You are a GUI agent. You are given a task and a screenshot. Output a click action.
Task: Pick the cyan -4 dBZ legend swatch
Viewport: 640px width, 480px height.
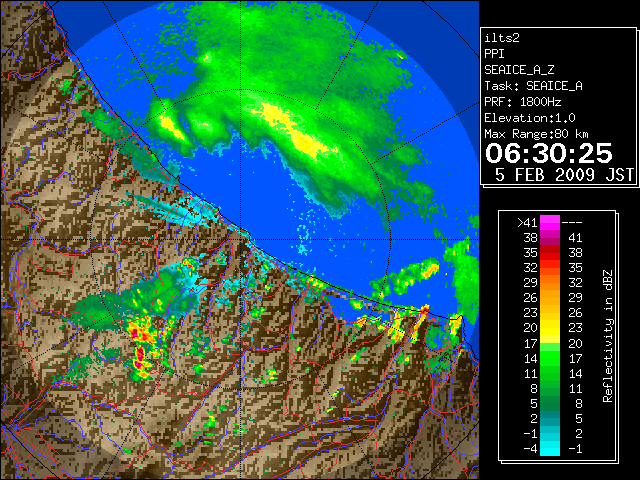tap(550, 449)
